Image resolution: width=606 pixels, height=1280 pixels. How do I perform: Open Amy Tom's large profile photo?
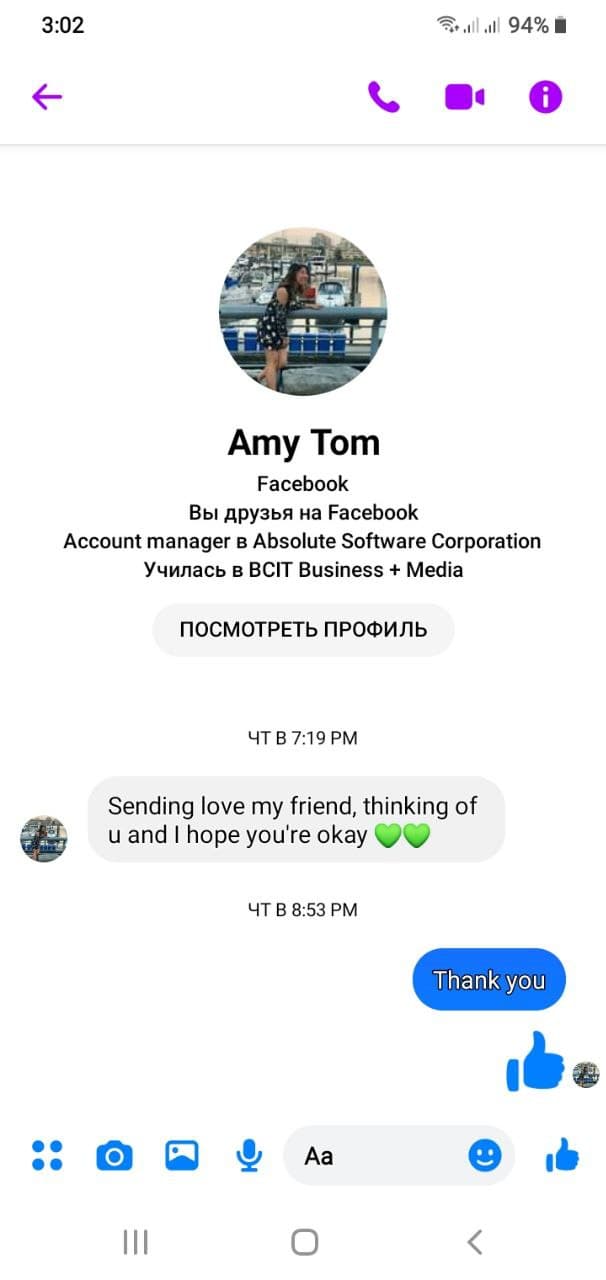click(x=303, y=311)
